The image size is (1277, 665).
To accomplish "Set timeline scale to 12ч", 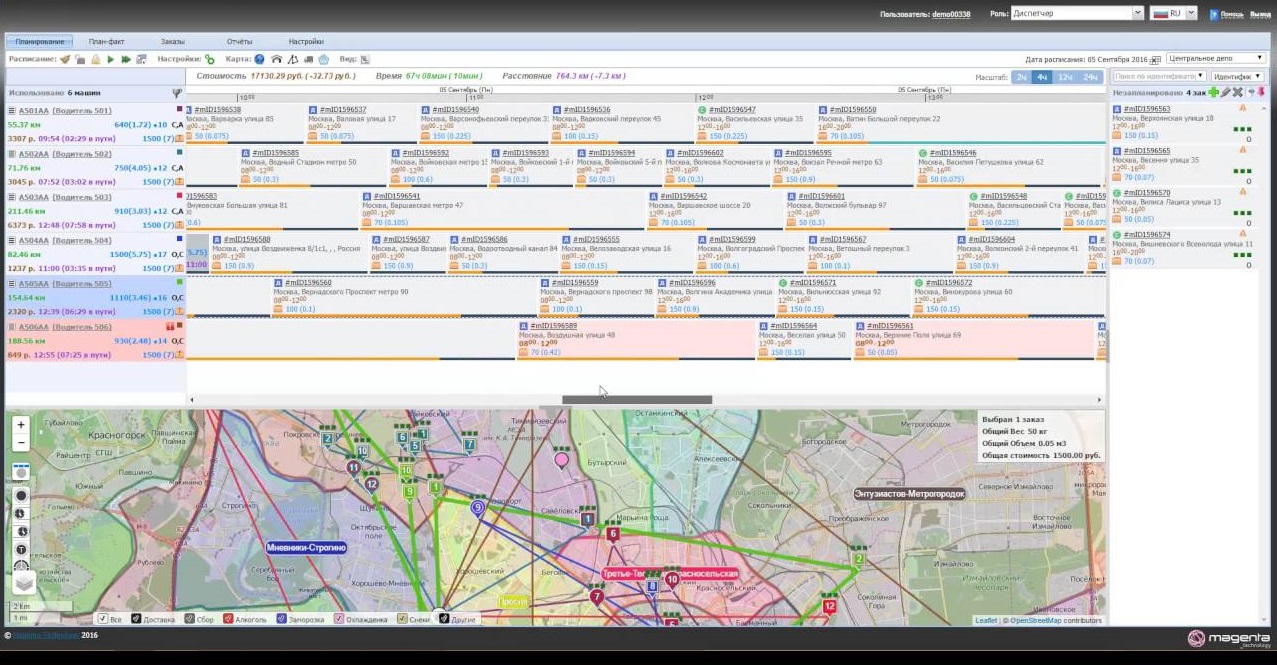I will (x=1065, y=77).
